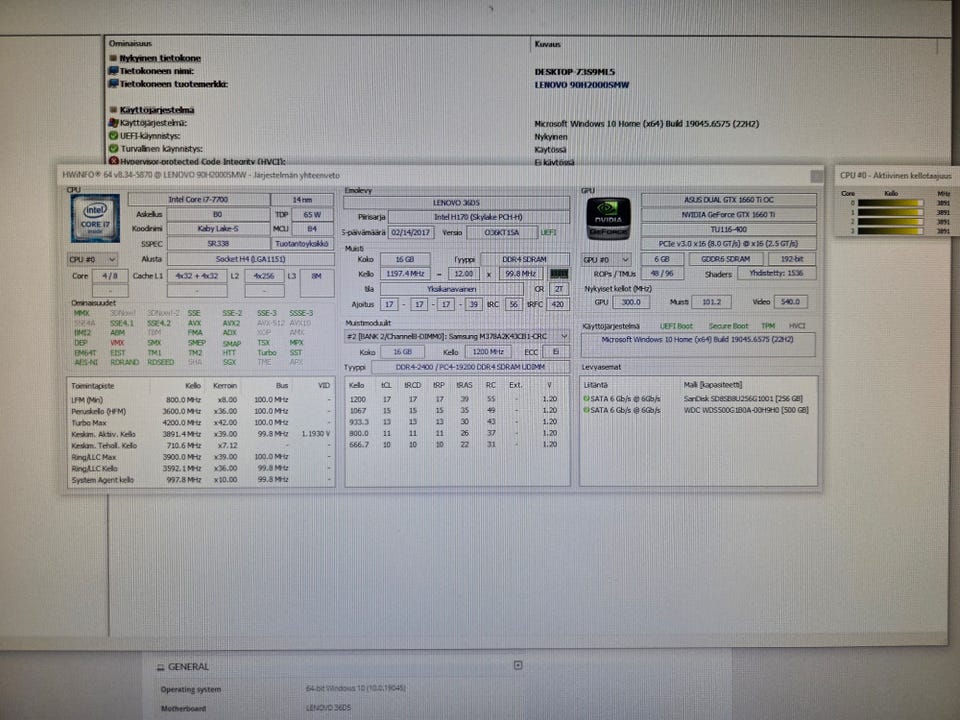Click the Intel H170 chipset field
The height and width of the screenshot is (720, 960).
(x=479, y=217)
